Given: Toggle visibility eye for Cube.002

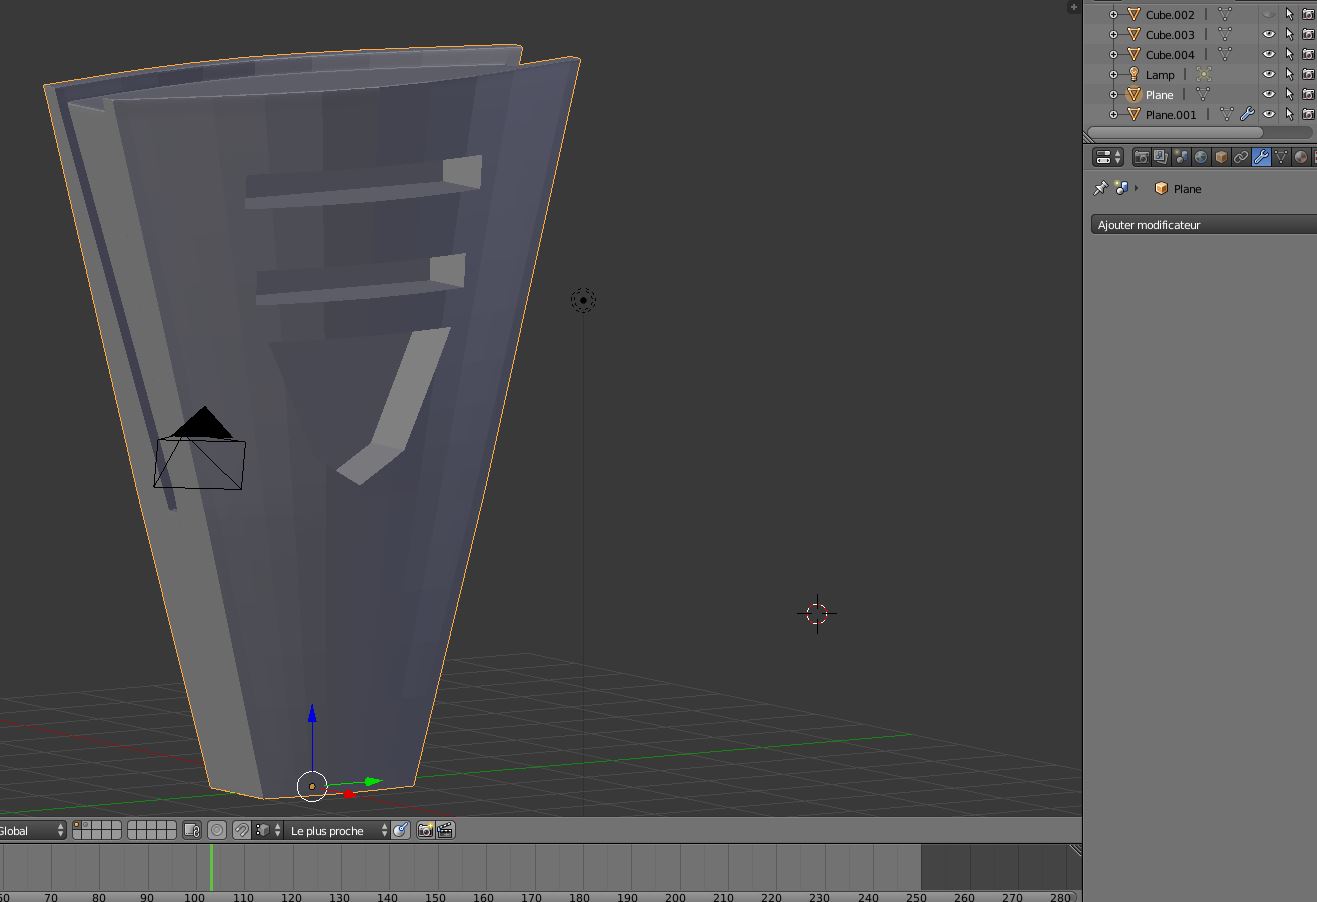Looking at the screenshot, I should click(1269, 14).
